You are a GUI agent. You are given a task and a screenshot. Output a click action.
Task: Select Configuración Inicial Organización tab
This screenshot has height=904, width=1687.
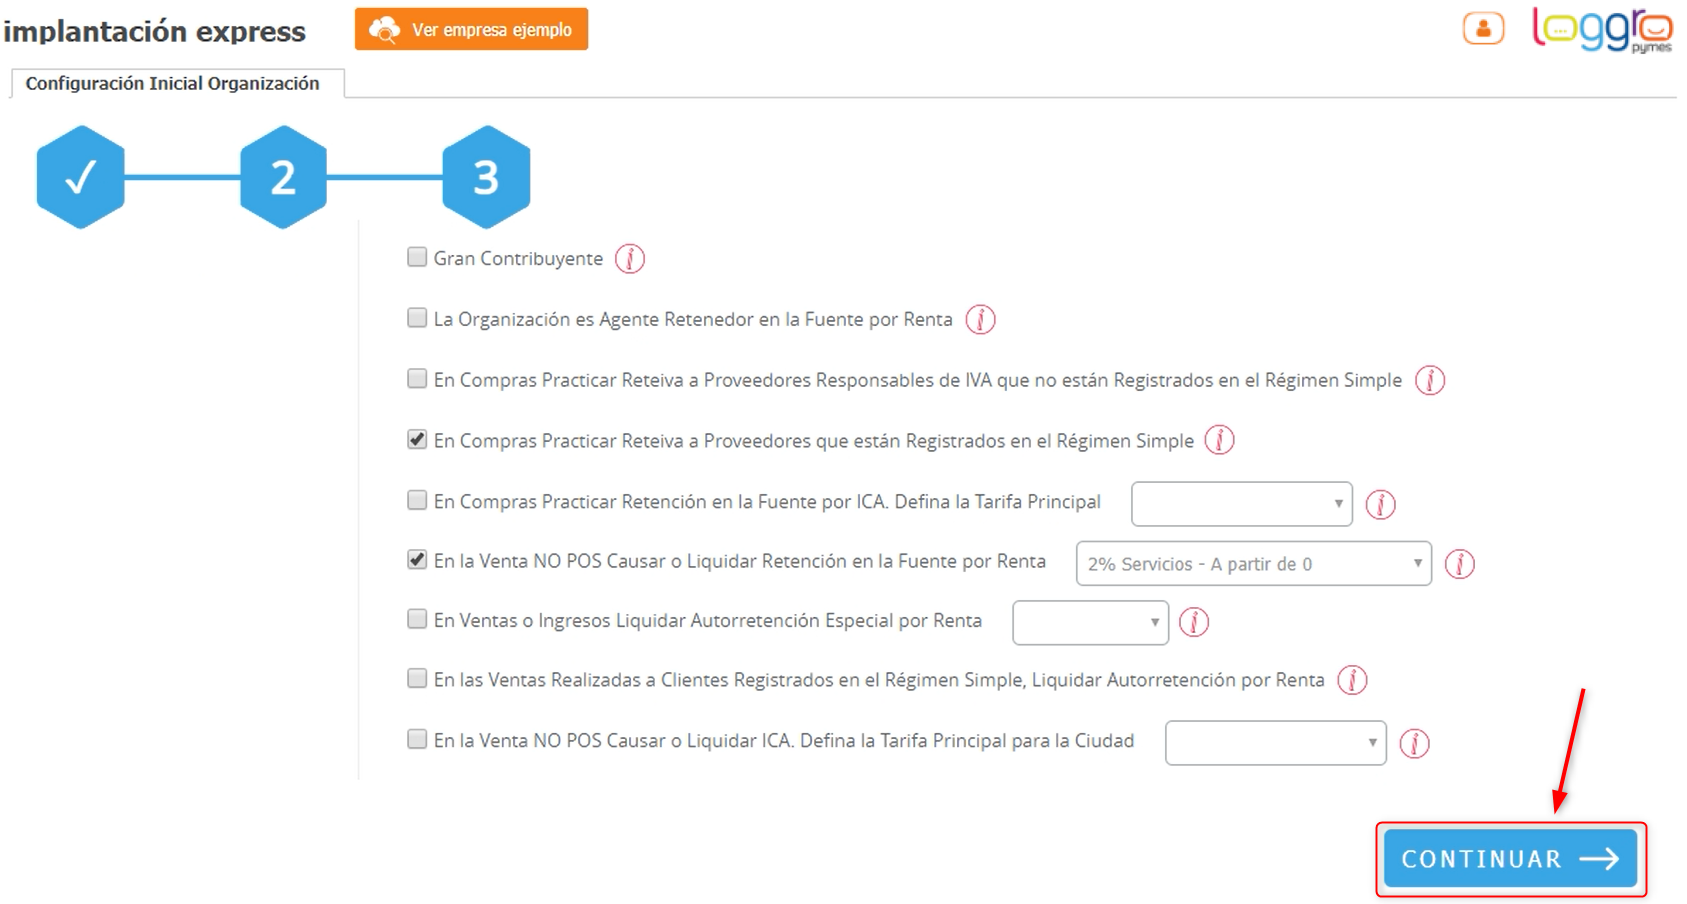coord(173,84)
